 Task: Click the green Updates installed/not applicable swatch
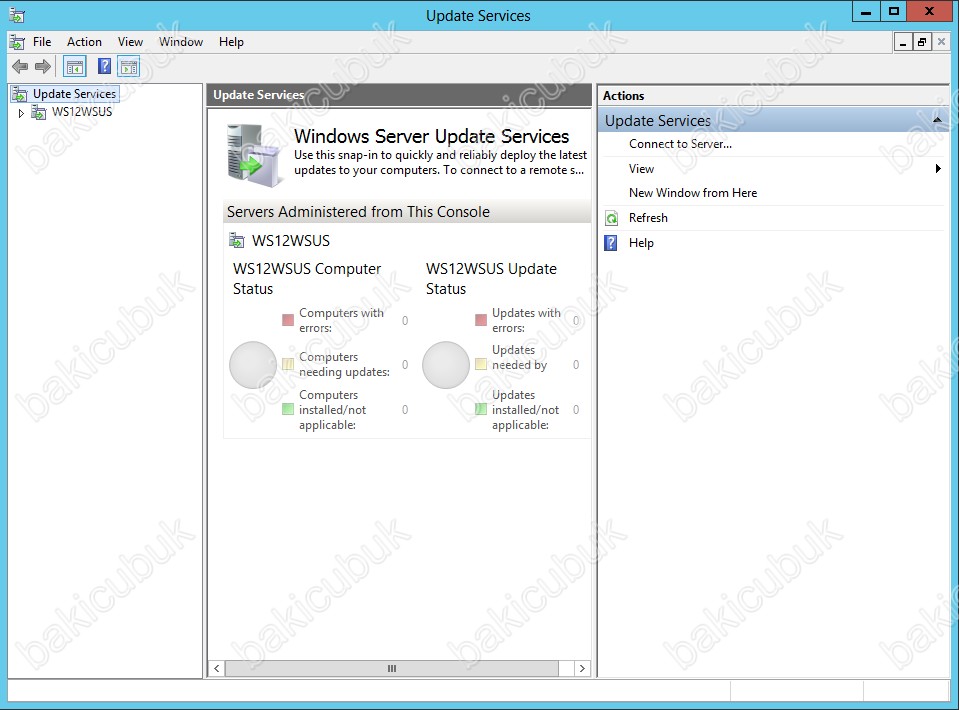(481, 409)
